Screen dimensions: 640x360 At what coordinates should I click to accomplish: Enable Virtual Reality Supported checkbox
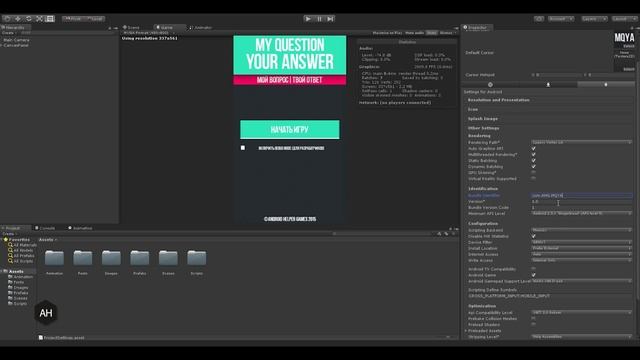coord(533,178)
